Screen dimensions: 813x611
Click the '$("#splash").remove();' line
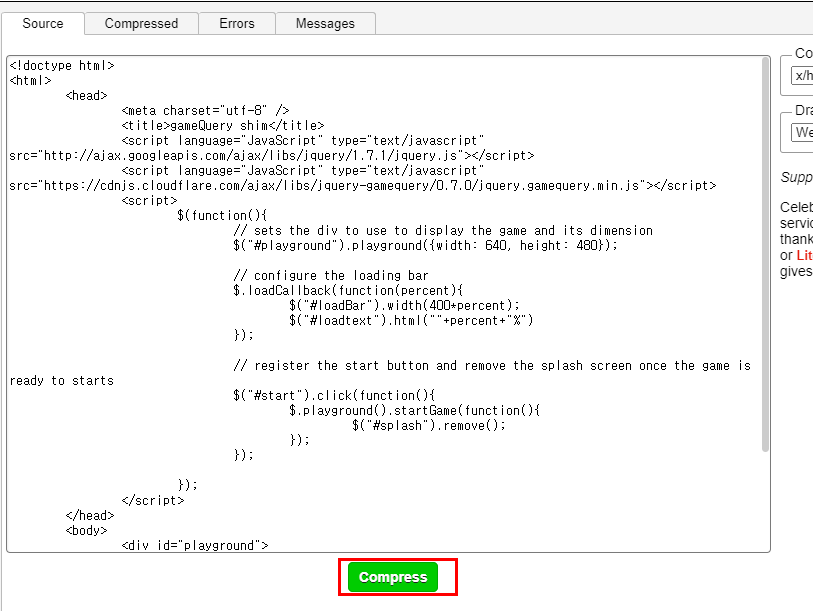428,425
